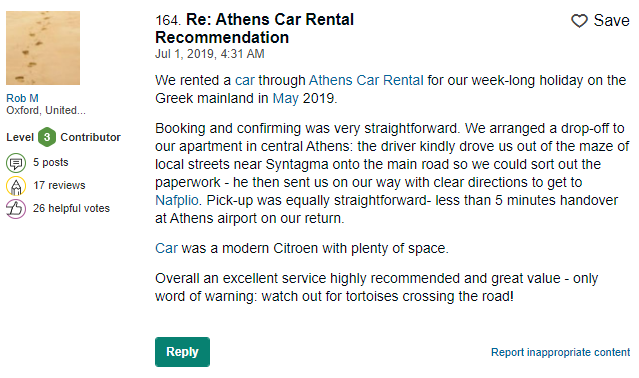Open the post title Re: Athens Car Rental
This screenshot has width=639, height=378.
pyautogui.click(x=254, y=29)
